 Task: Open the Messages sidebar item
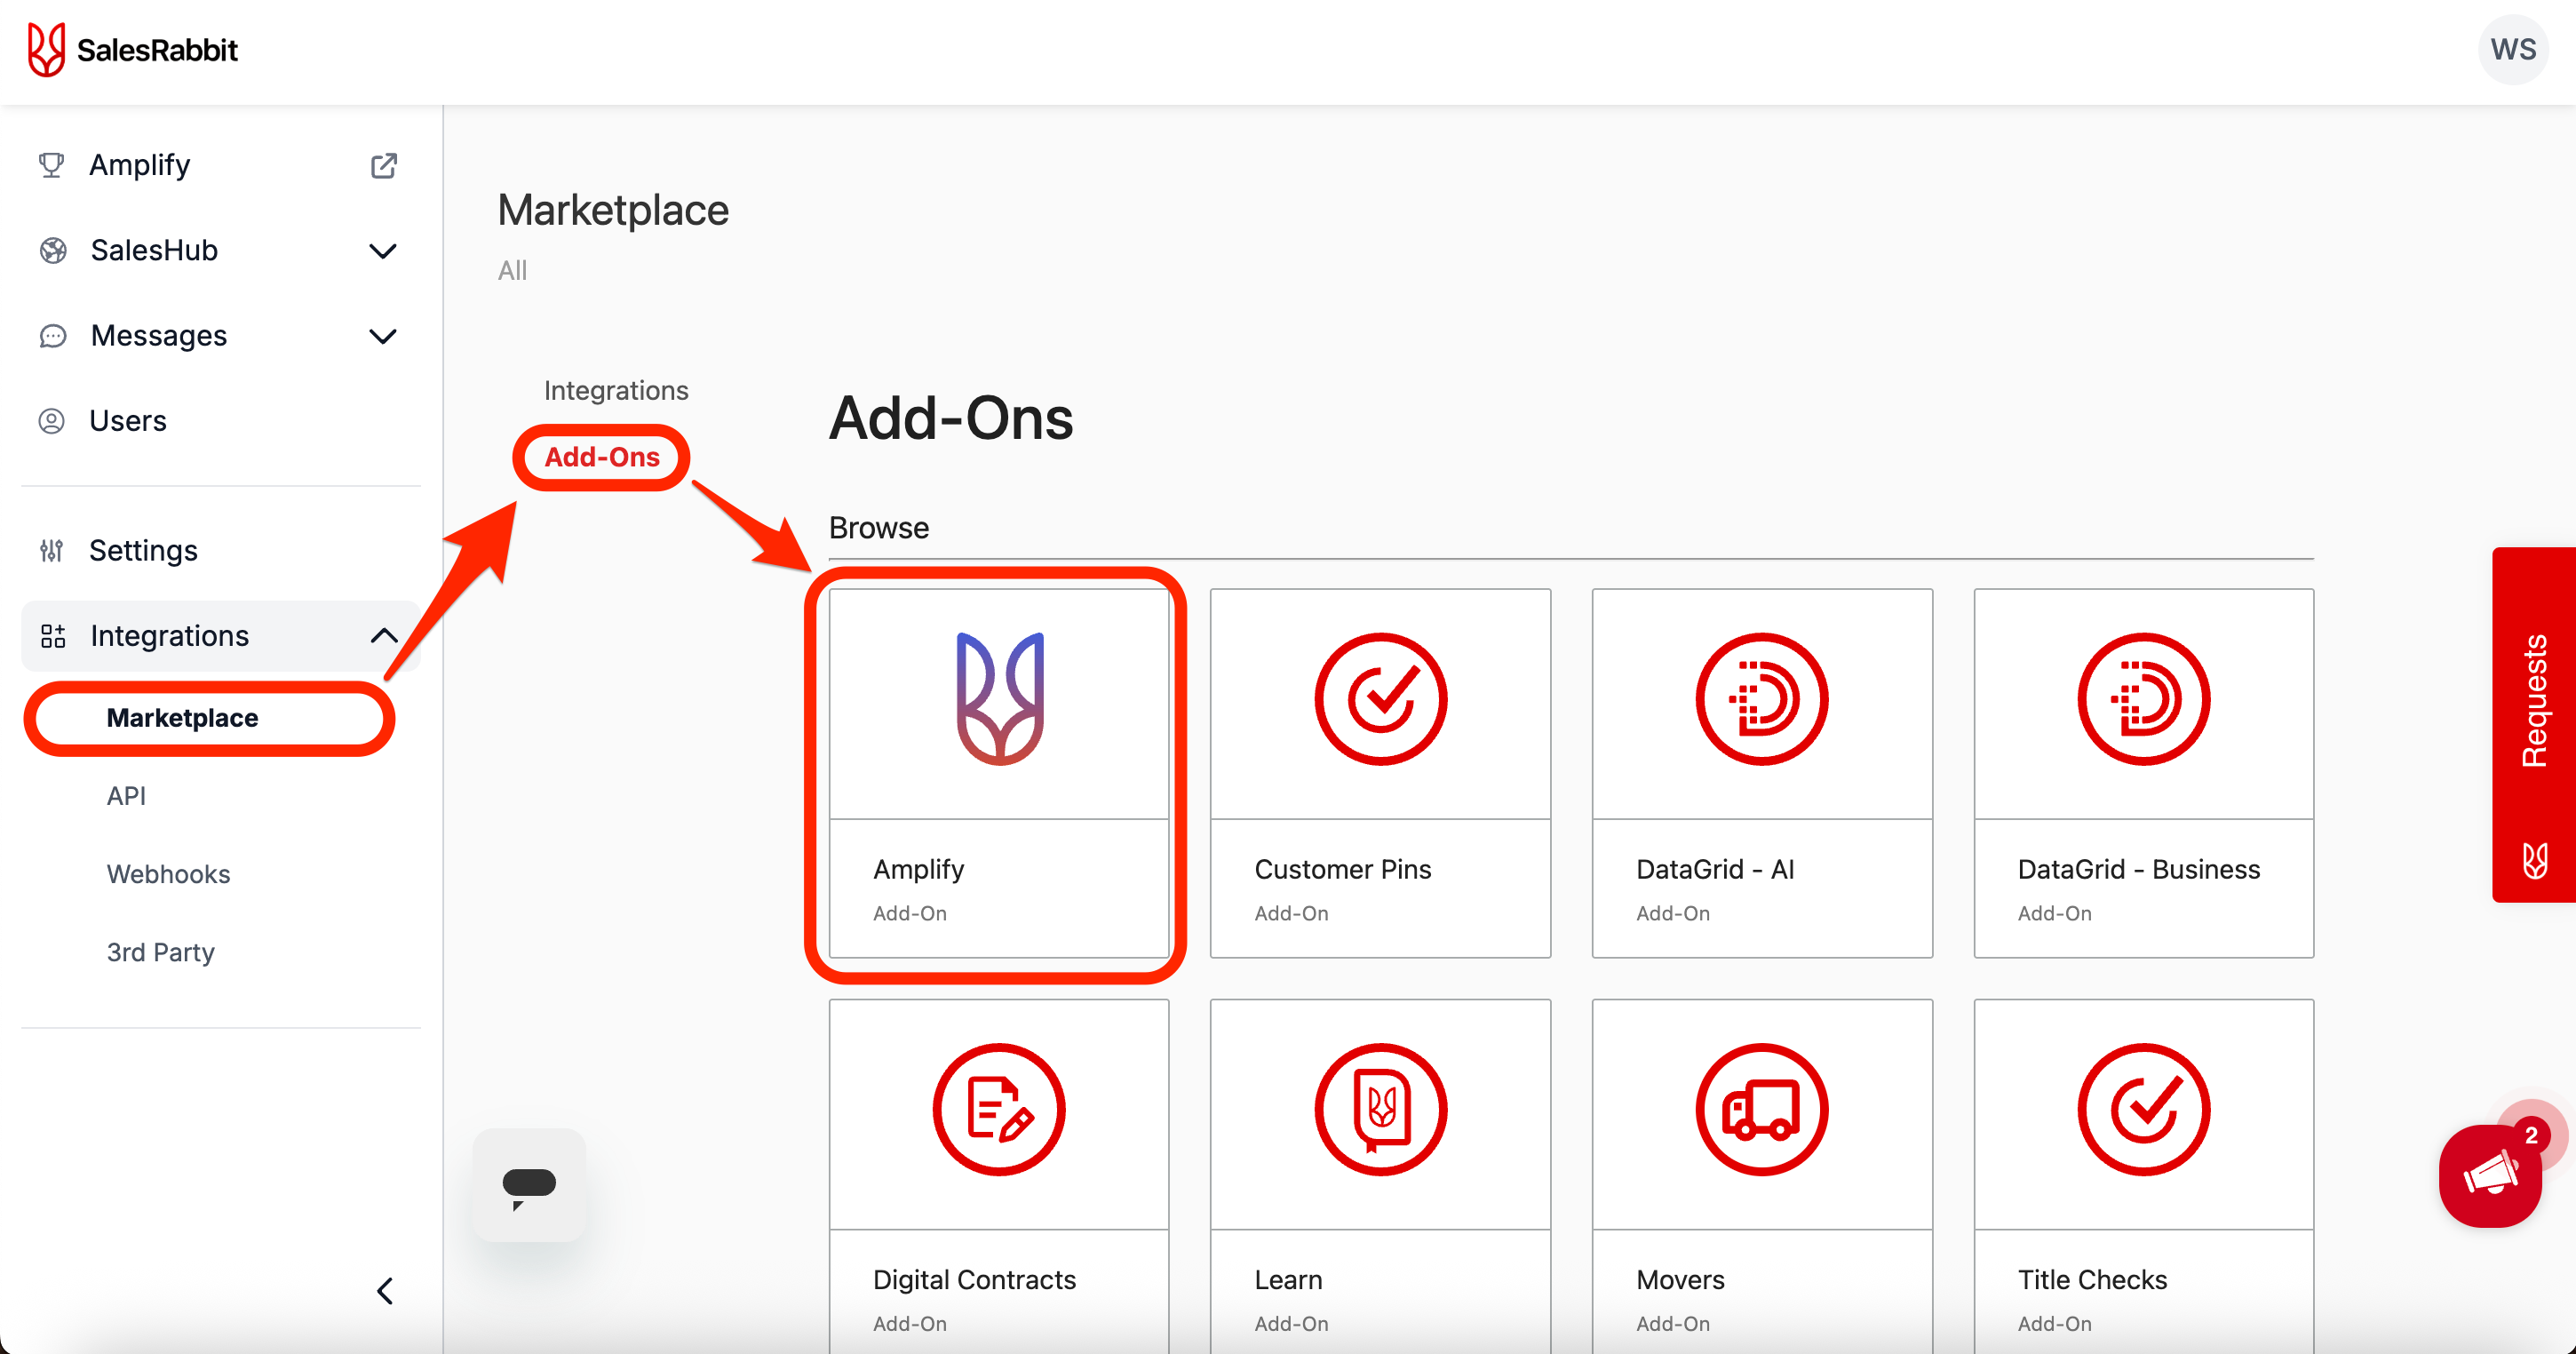(159, 336)
